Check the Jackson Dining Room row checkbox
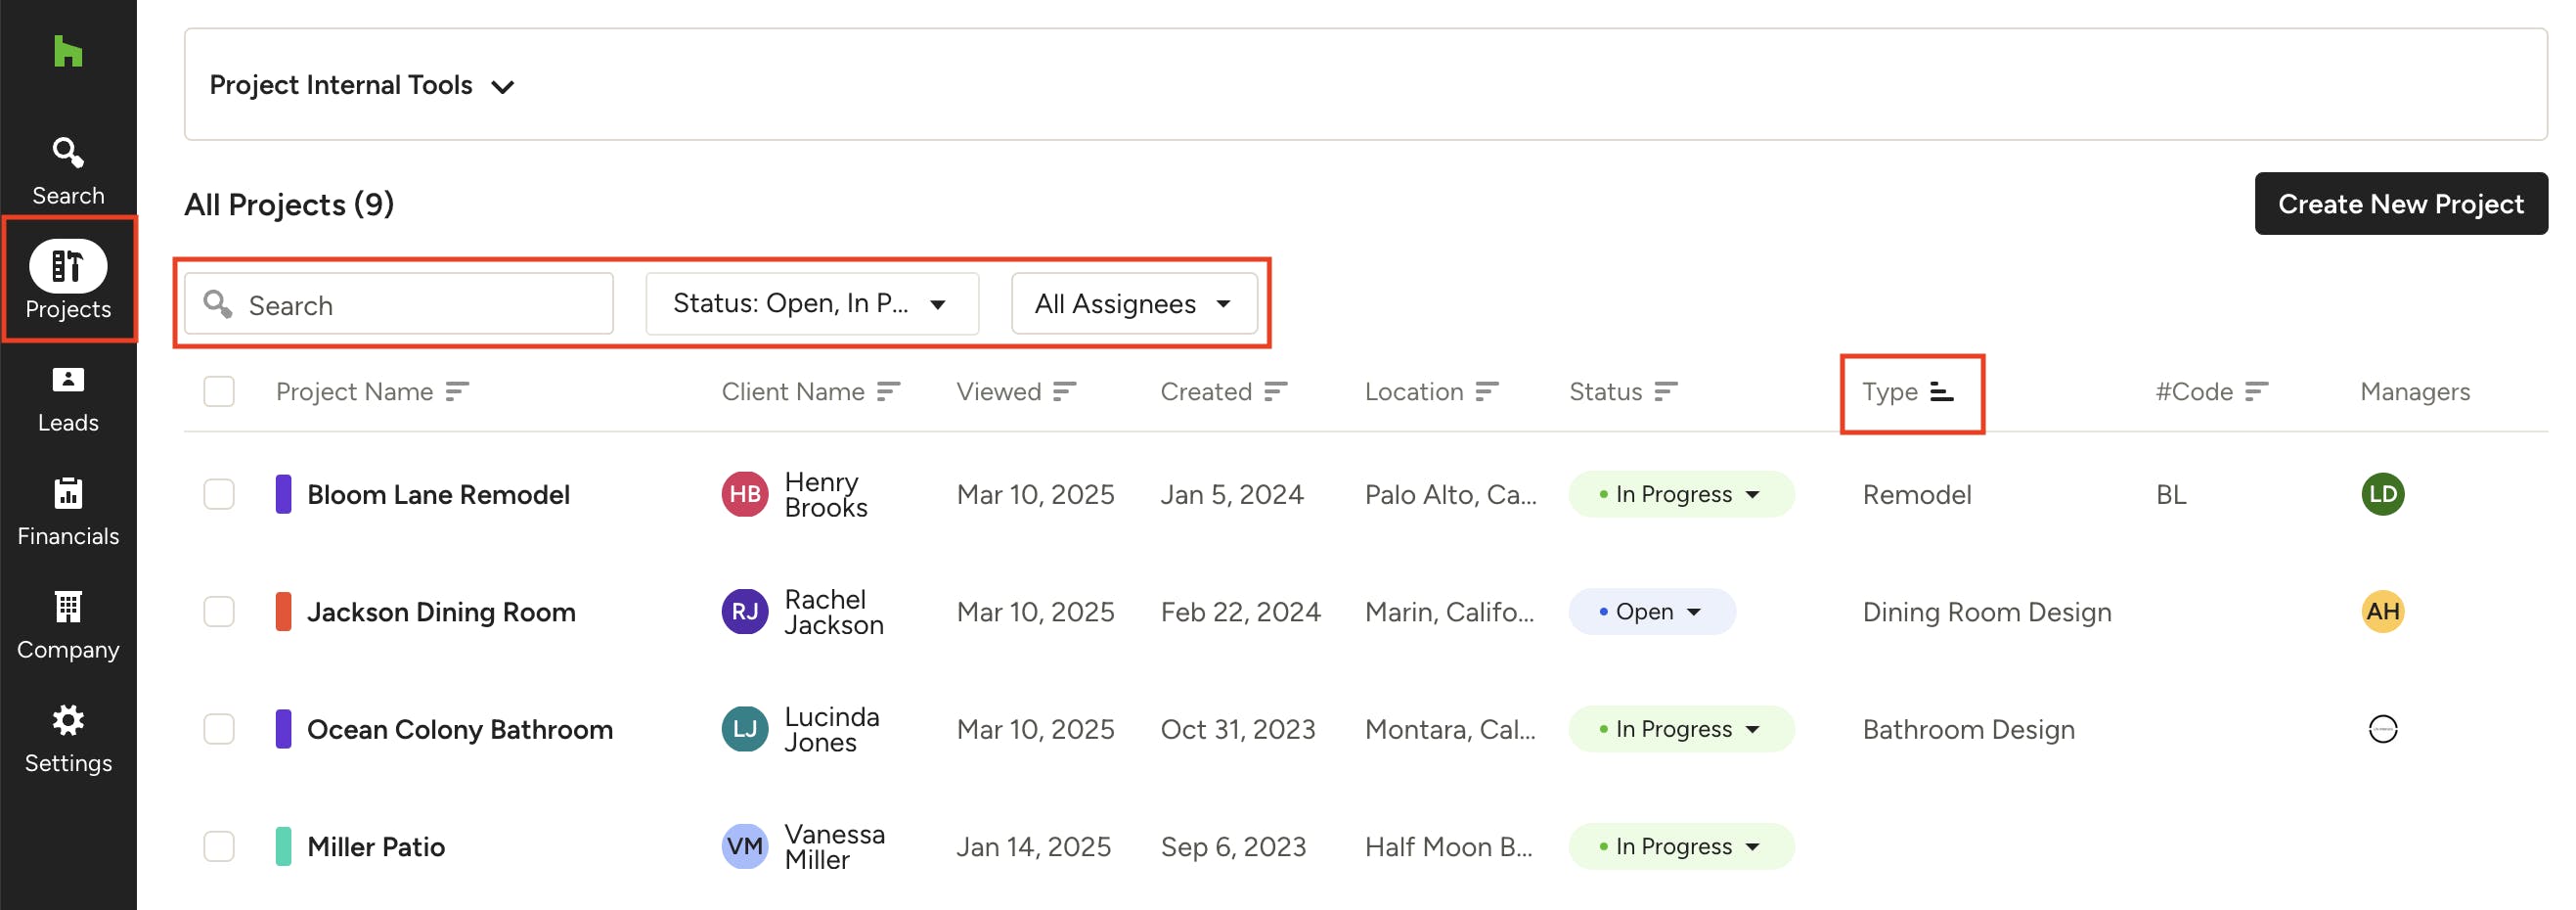Image resolution: width=2576 pixels, height=910 pixels. (219, 611)
